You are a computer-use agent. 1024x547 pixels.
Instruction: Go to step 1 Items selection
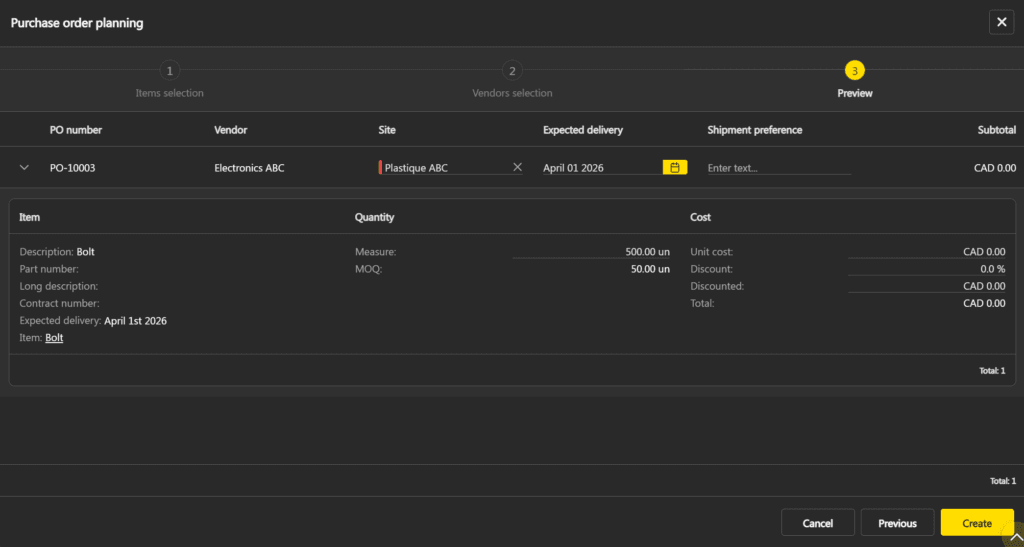(x=170, y=71)
